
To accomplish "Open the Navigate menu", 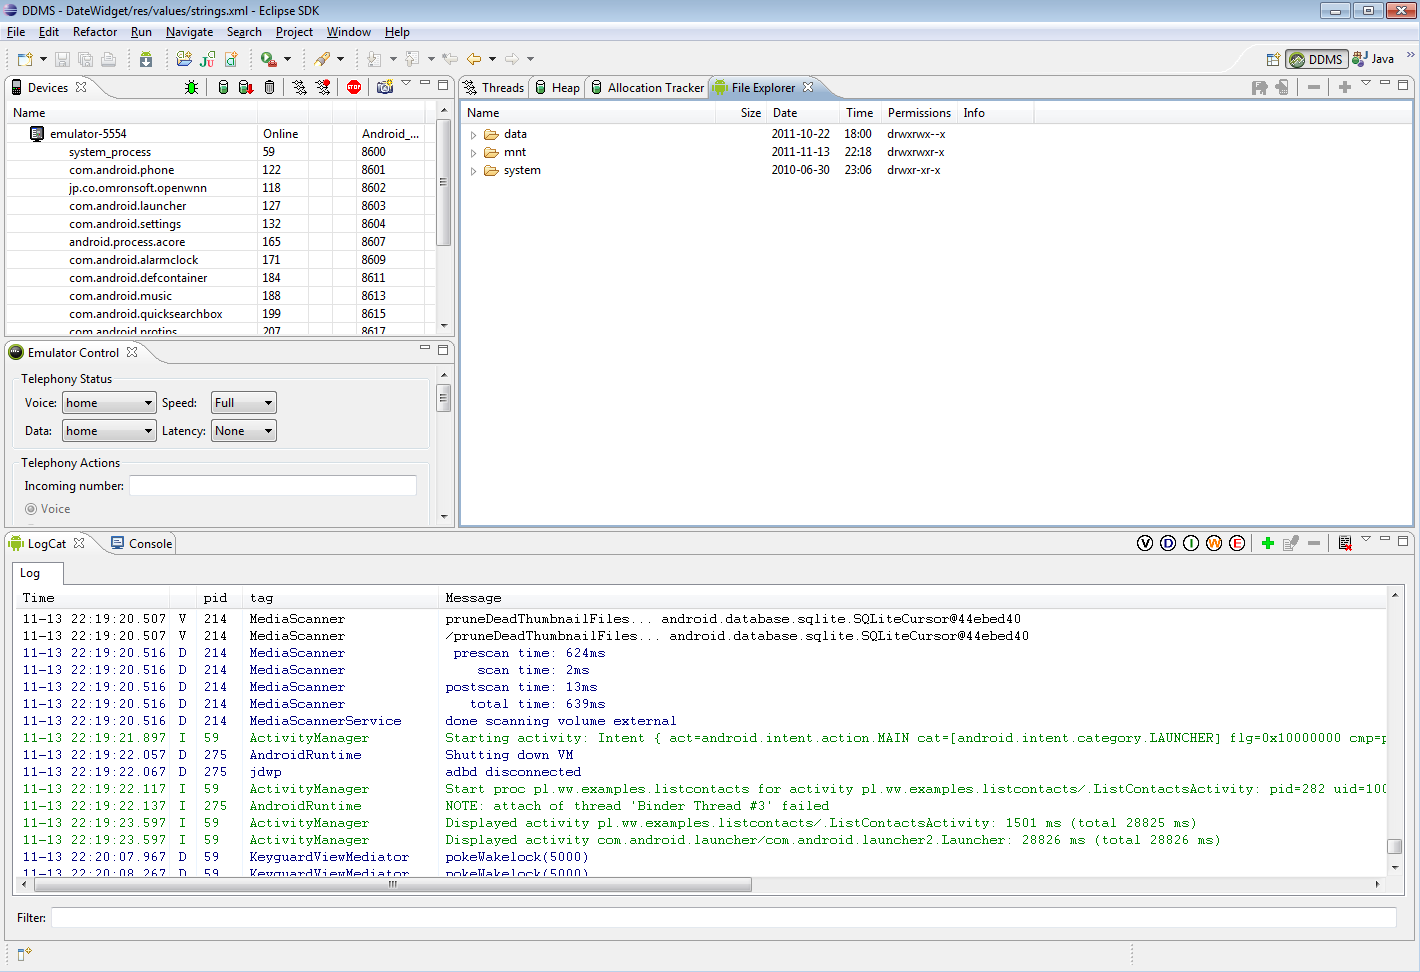I will [x=189, y=32].
